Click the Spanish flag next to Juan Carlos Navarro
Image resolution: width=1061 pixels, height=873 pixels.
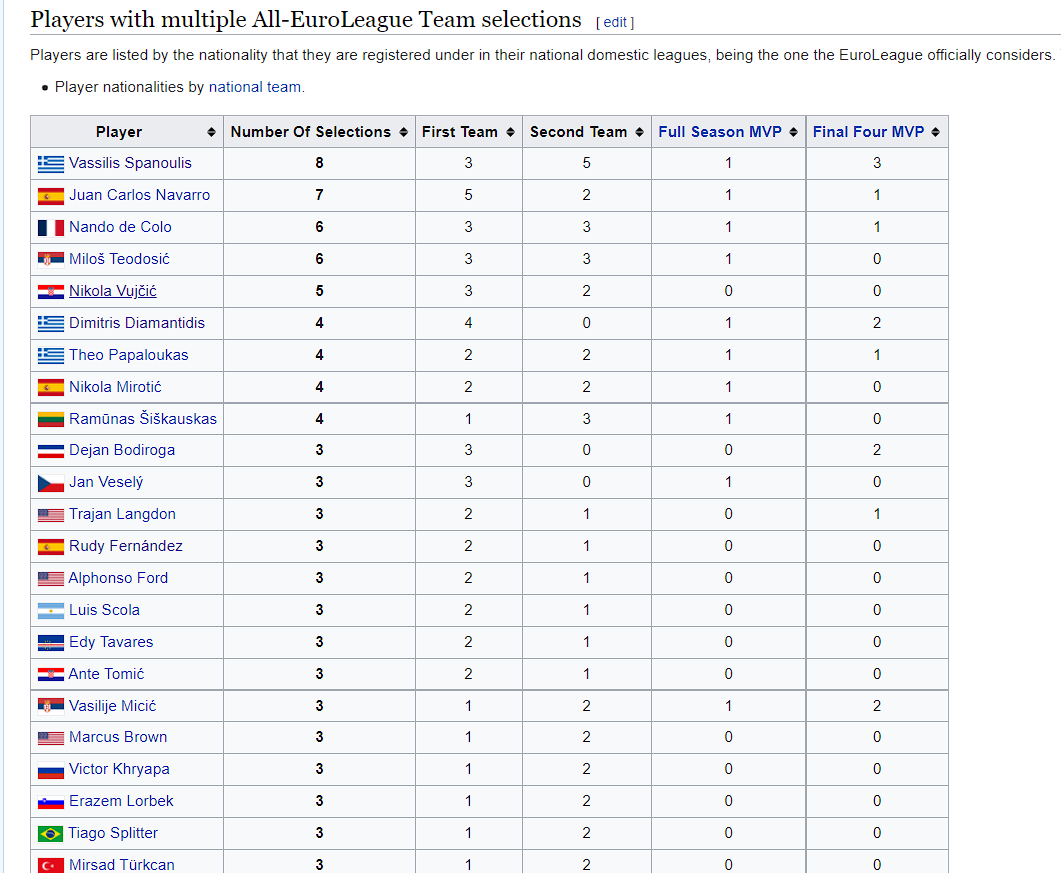tap(51, 196)
